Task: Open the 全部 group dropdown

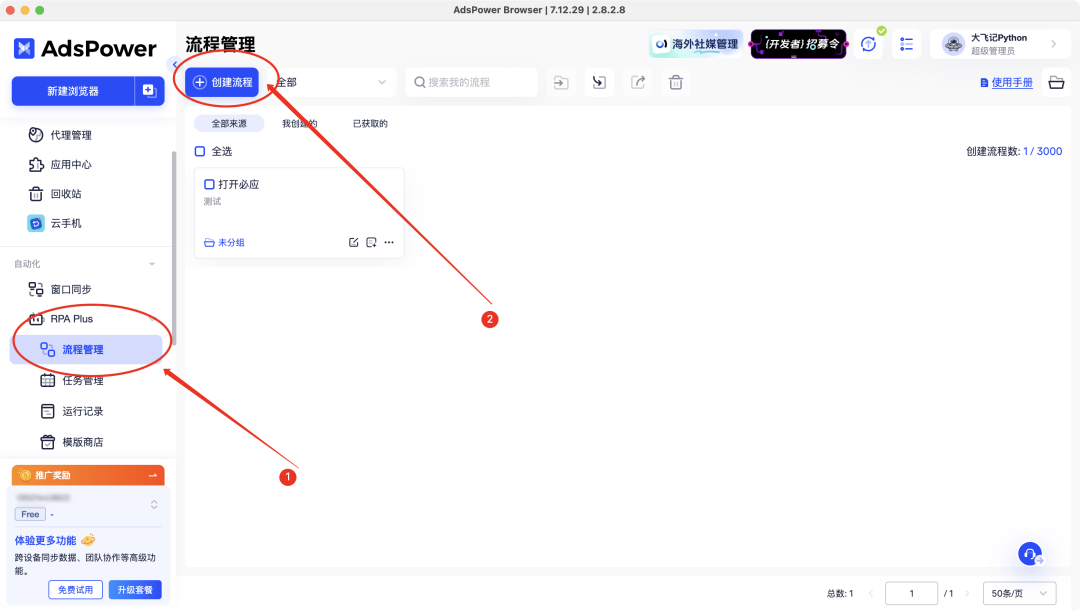Action: (332, 83)
